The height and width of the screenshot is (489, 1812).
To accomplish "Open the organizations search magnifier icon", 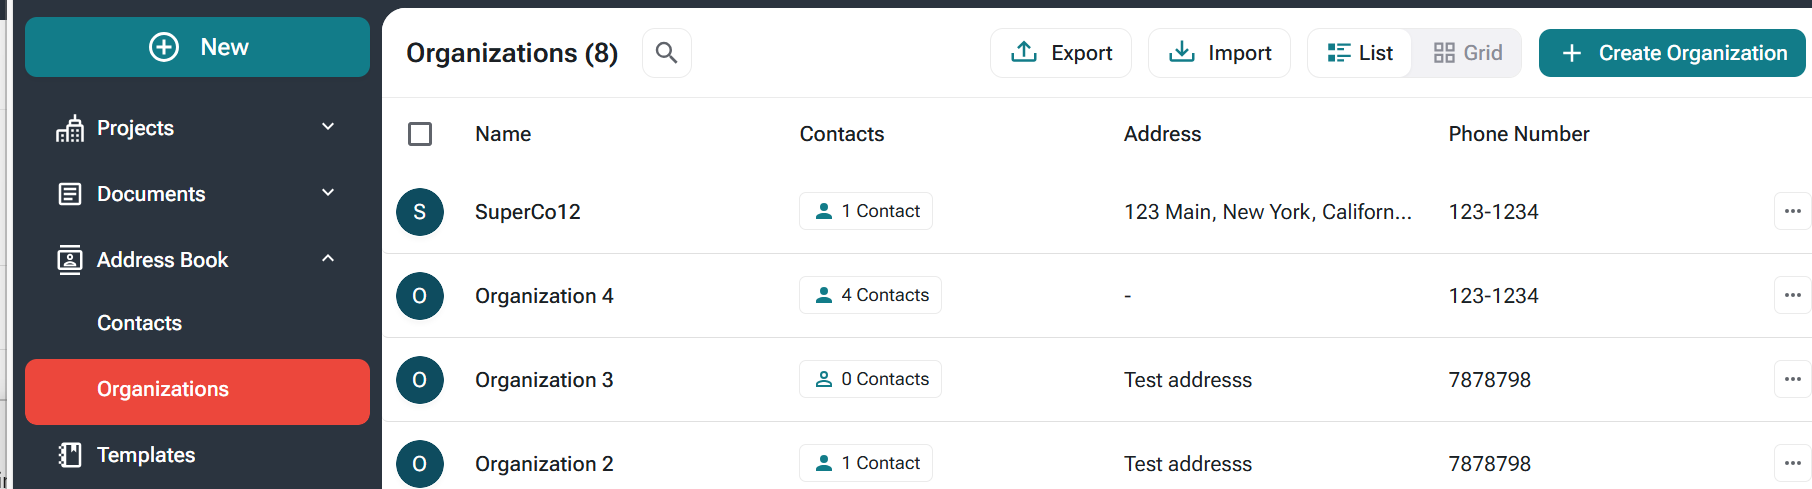I will [666, 53].
